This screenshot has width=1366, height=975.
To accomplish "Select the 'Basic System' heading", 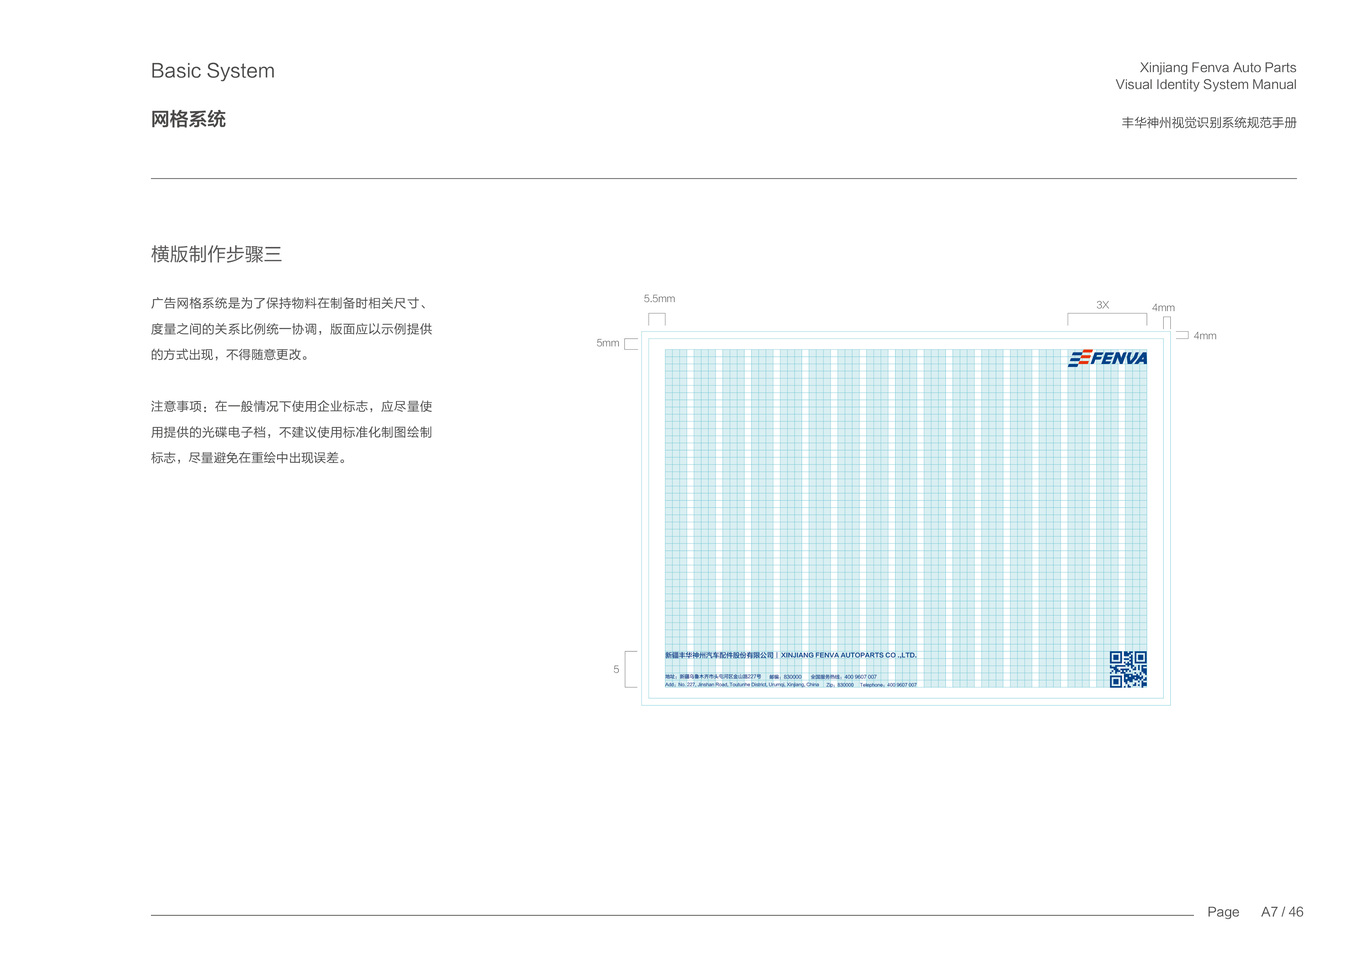I will tap(213, 71).
